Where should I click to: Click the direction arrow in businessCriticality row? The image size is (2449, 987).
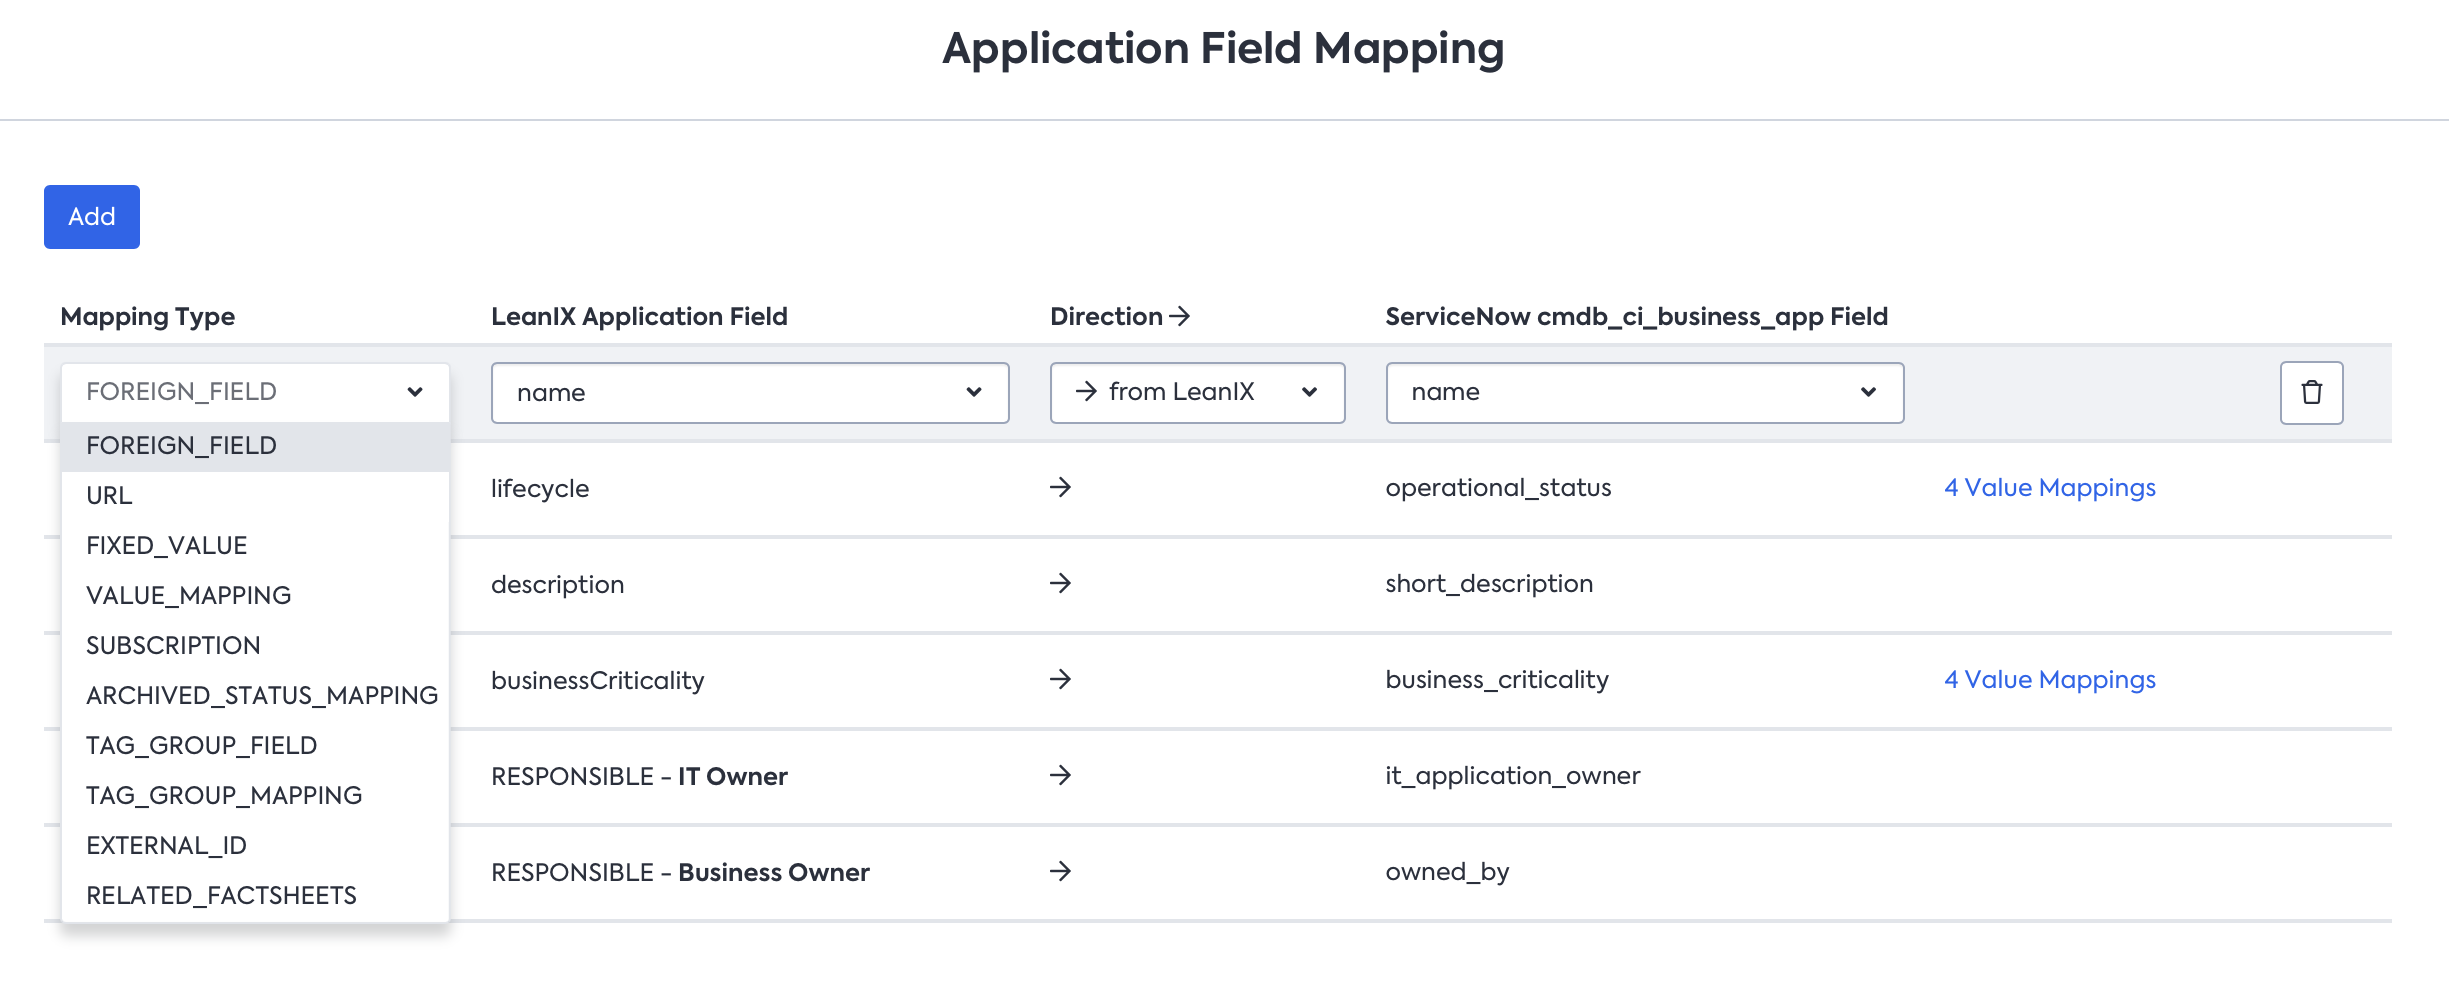(1061, 679)
